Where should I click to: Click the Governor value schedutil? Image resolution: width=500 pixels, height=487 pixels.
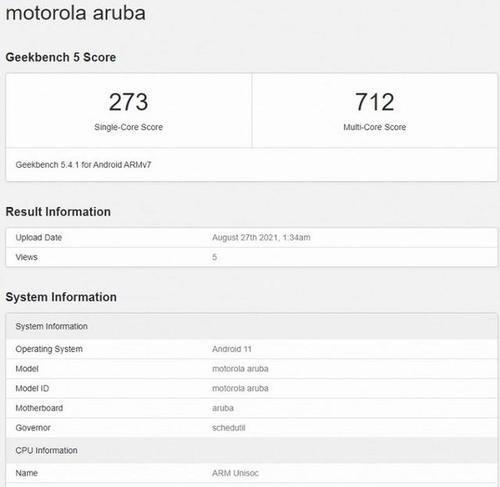(x=229, y=428)
